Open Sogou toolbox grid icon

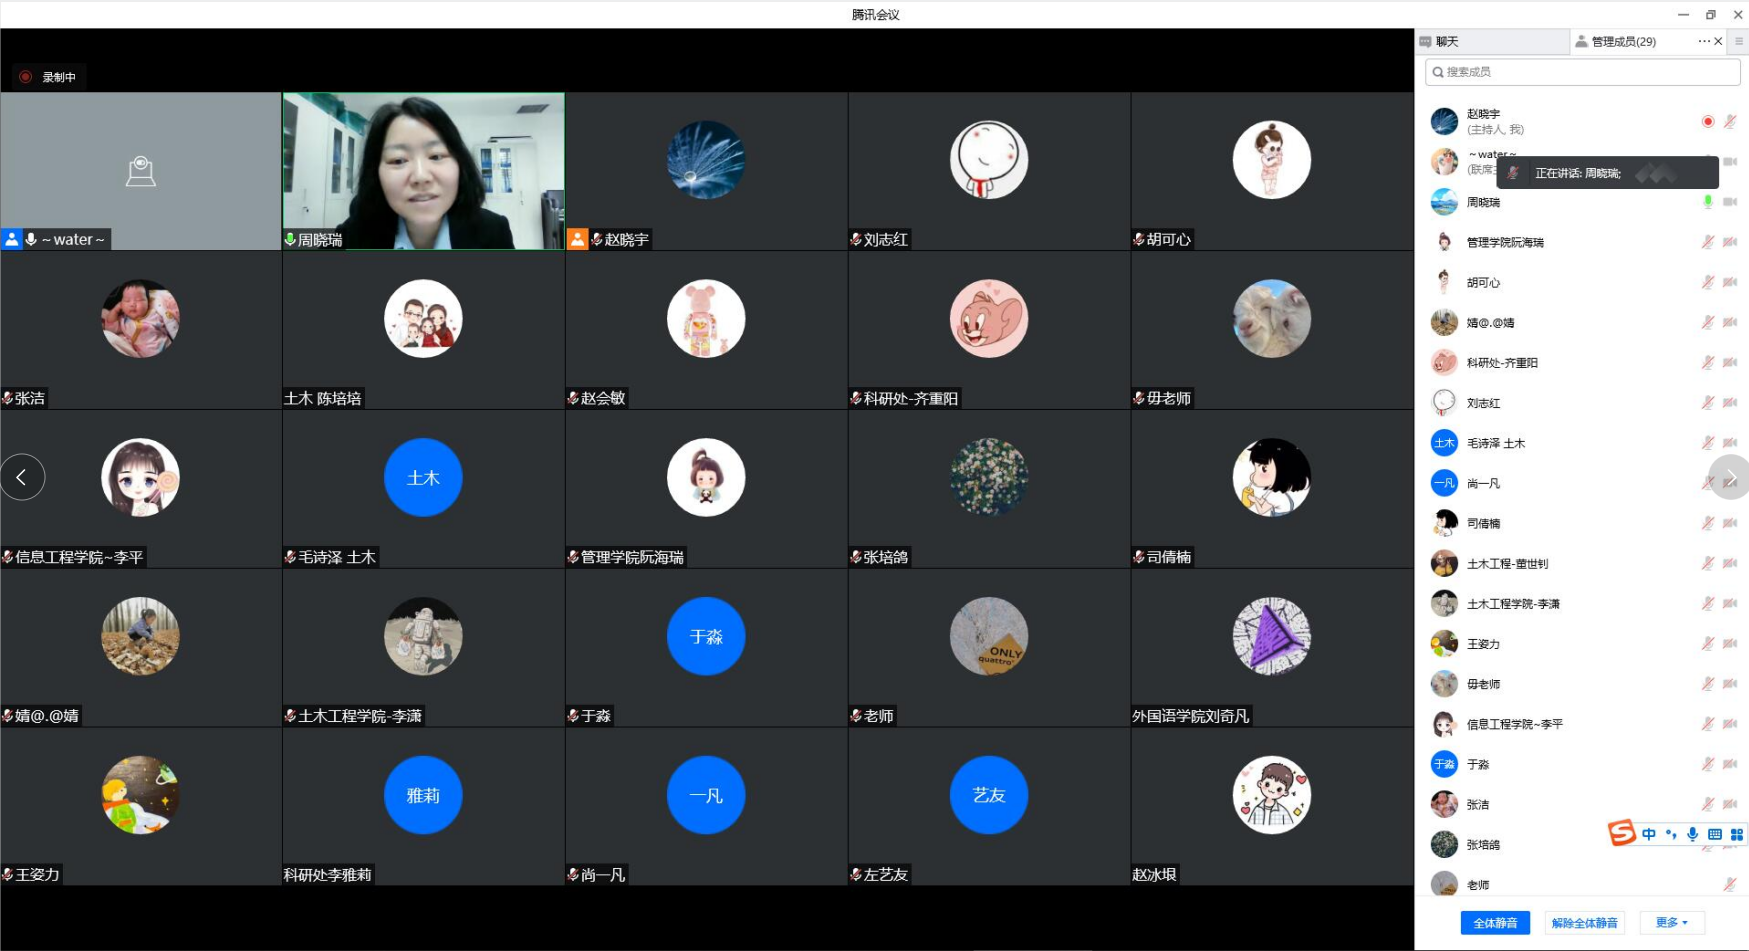coord(1736,834)
